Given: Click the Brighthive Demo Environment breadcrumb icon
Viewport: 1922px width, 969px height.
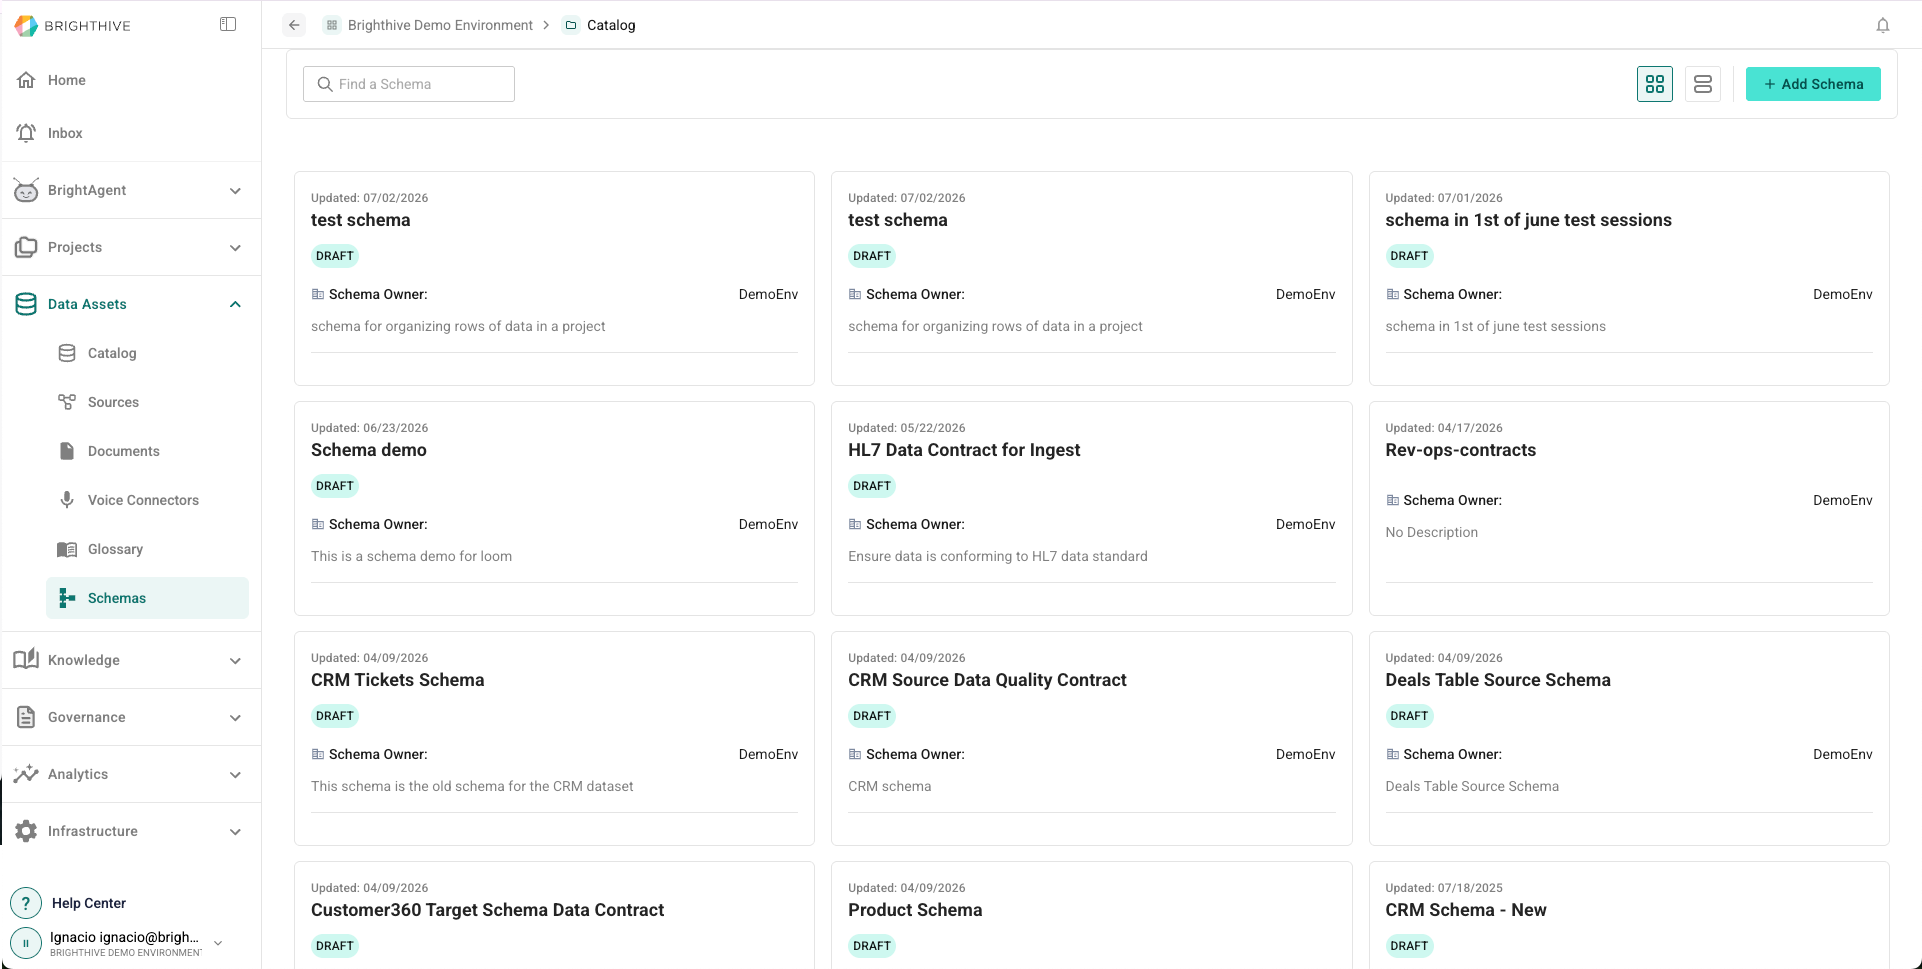Looking at the screenshot, I should pos(332,25).
